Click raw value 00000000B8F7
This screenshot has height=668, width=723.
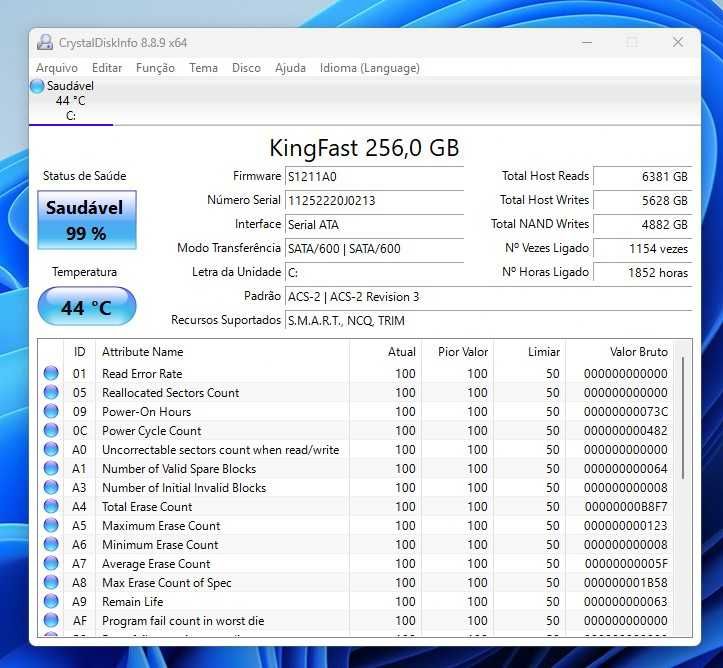[626, 507]
